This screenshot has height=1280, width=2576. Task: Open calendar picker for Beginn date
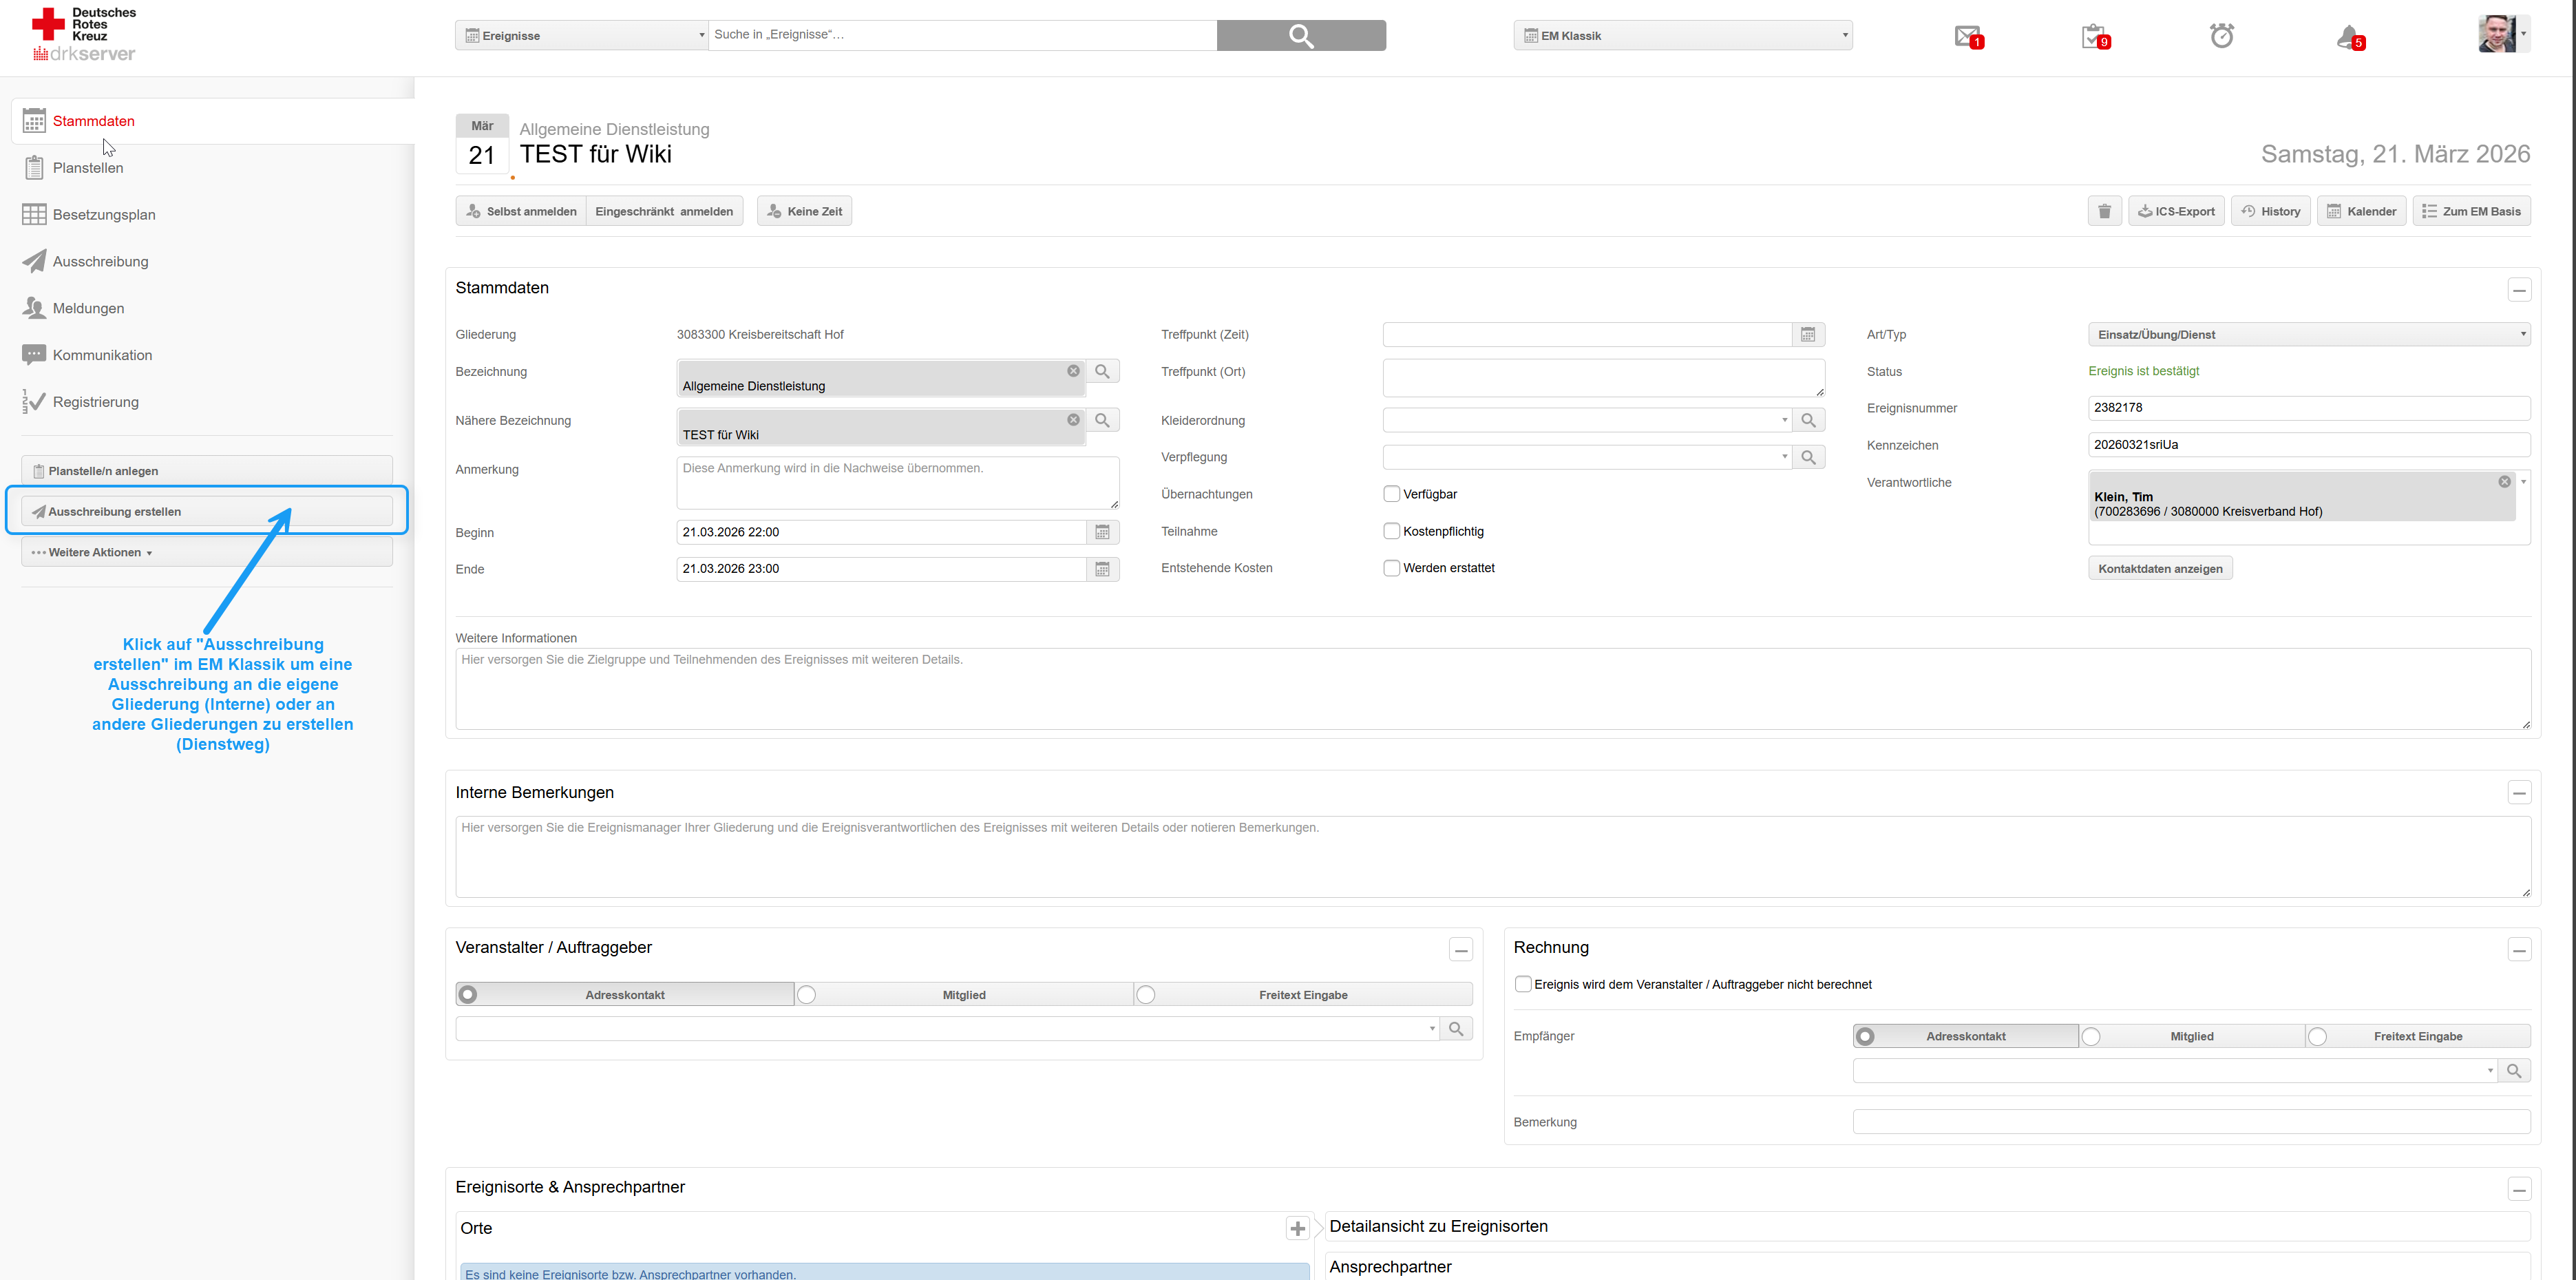[1102, 532]
